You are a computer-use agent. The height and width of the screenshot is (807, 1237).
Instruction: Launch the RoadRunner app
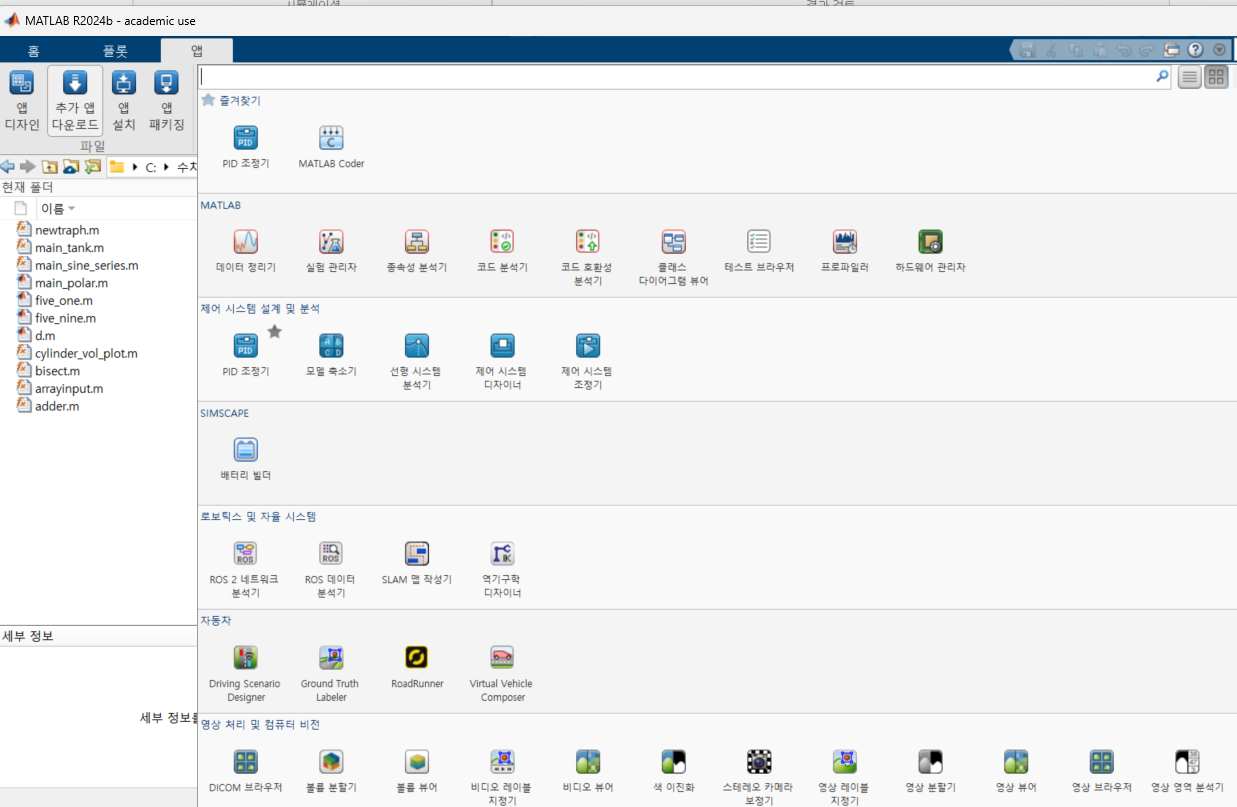click(417, 667)
